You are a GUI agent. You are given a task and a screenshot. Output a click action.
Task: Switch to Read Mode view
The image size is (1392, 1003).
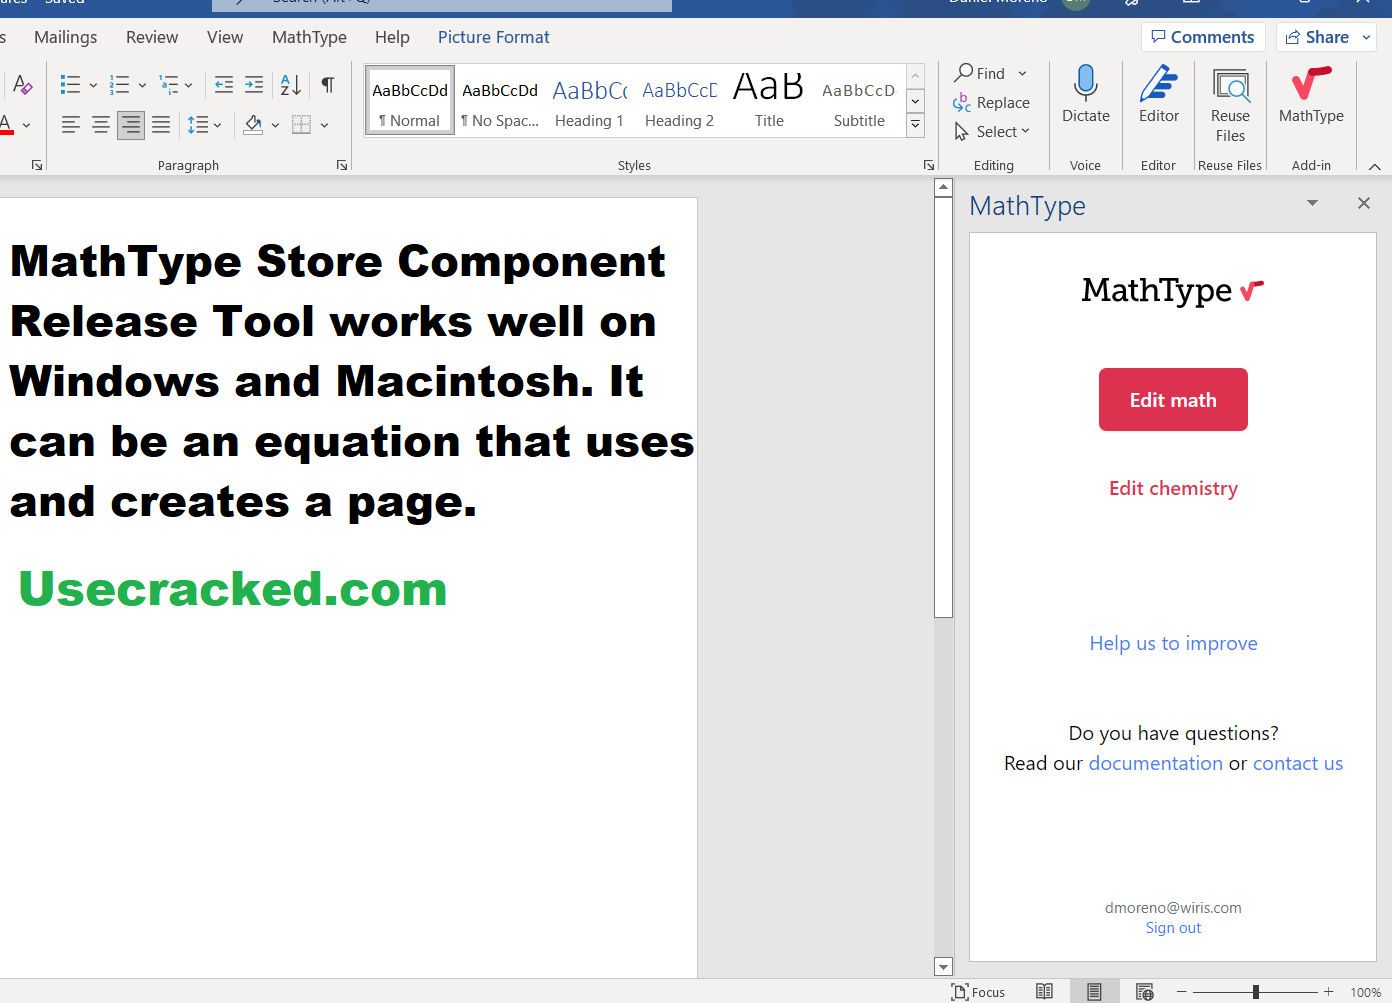tap(1044, 992)
